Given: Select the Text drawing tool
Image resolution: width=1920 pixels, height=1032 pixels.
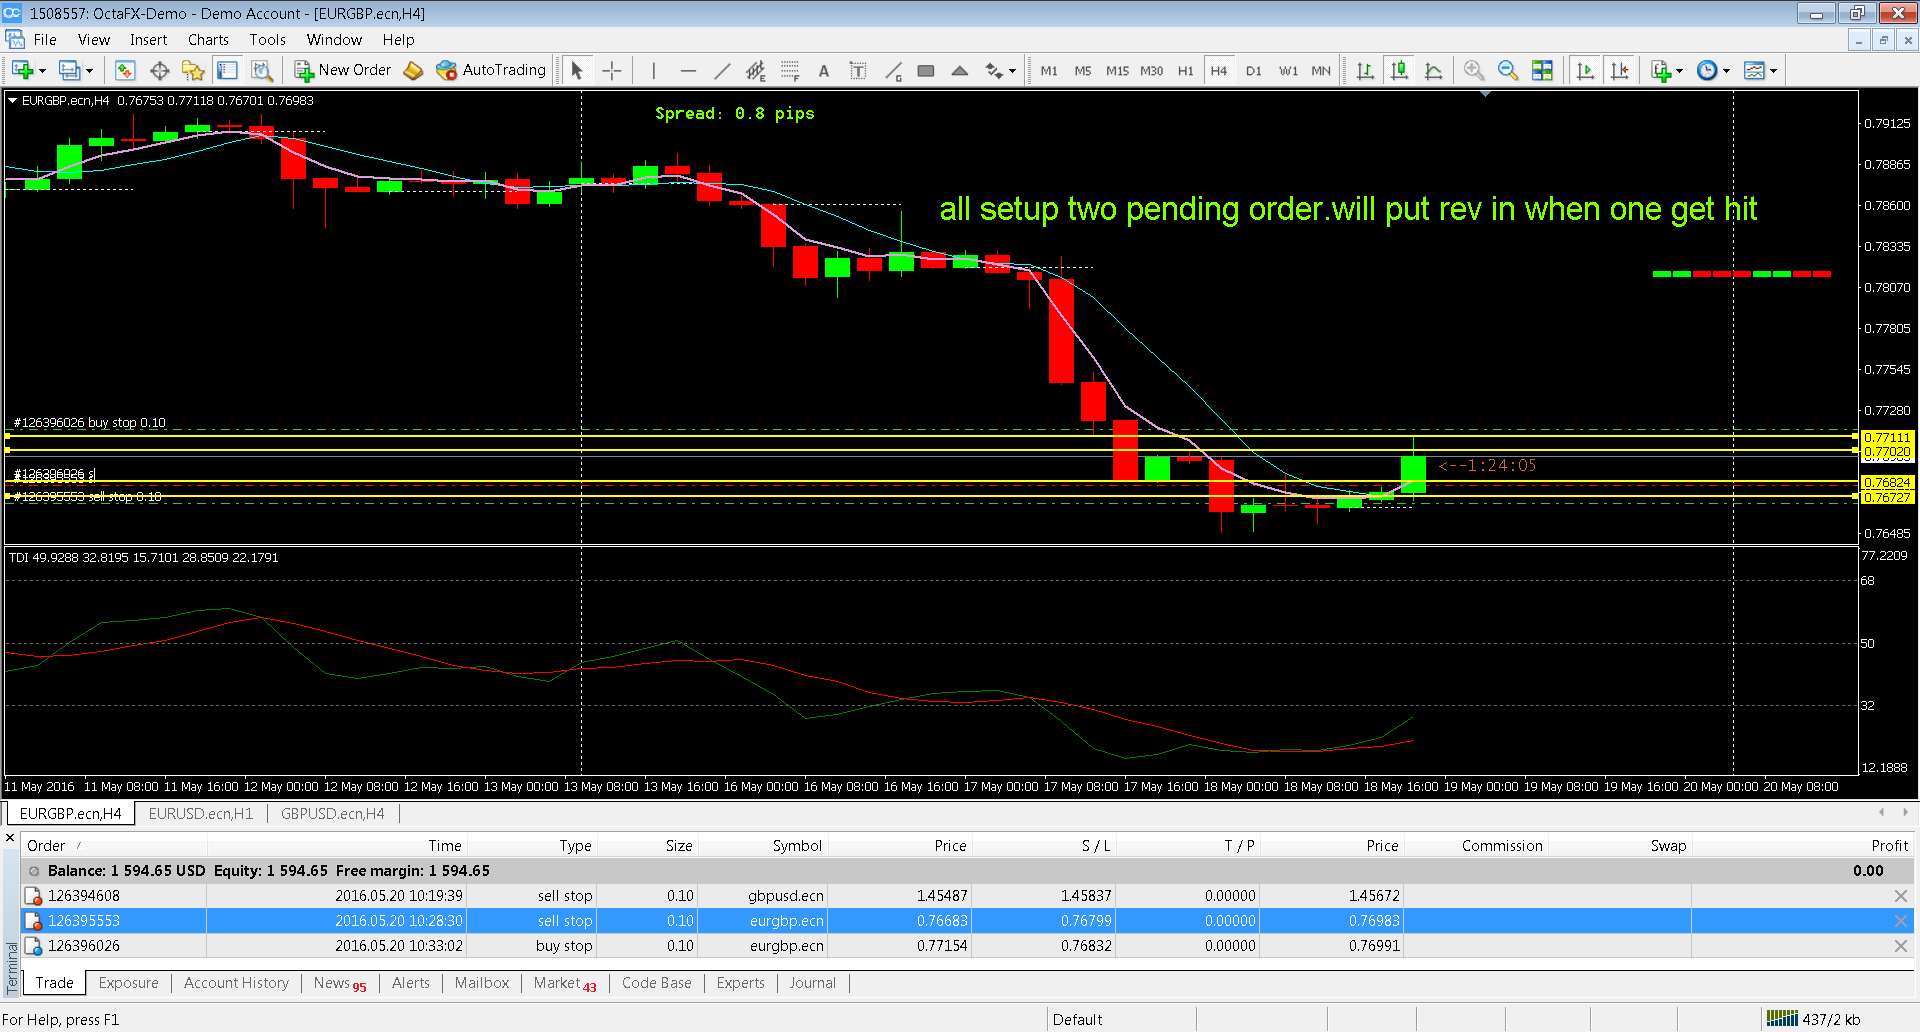Looking at the screenshot, I should [x=824, y=70].
